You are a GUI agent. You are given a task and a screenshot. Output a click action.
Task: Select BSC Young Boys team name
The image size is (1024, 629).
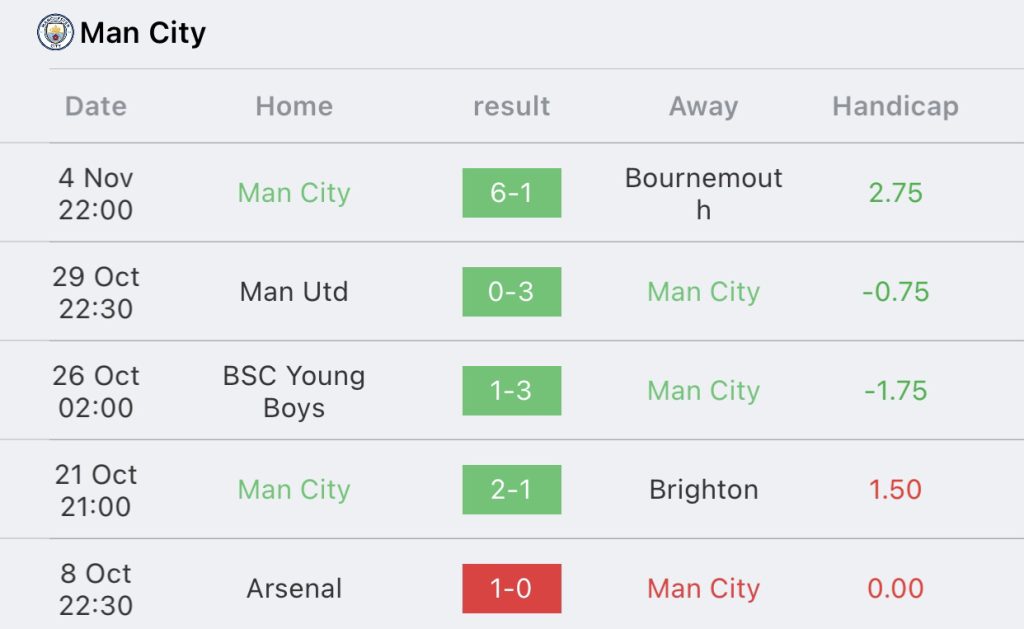pyautogui.click(x=294, y=391)
